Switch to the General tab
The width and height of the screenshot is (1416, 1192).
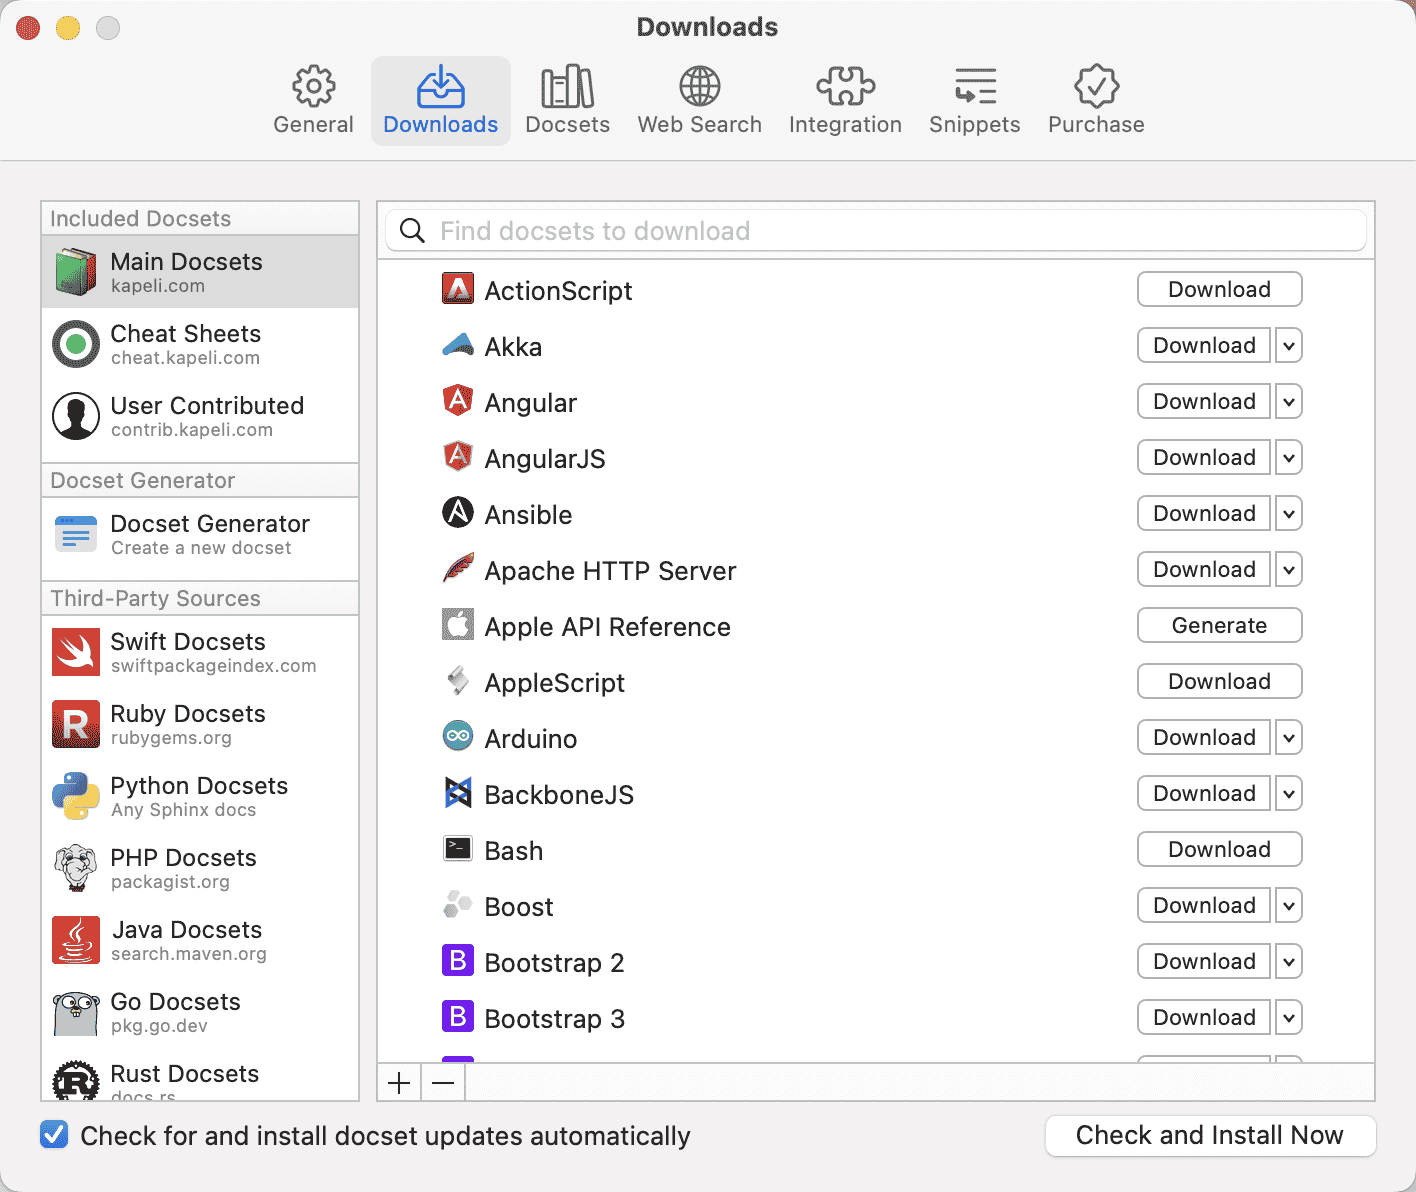(313, 98)
